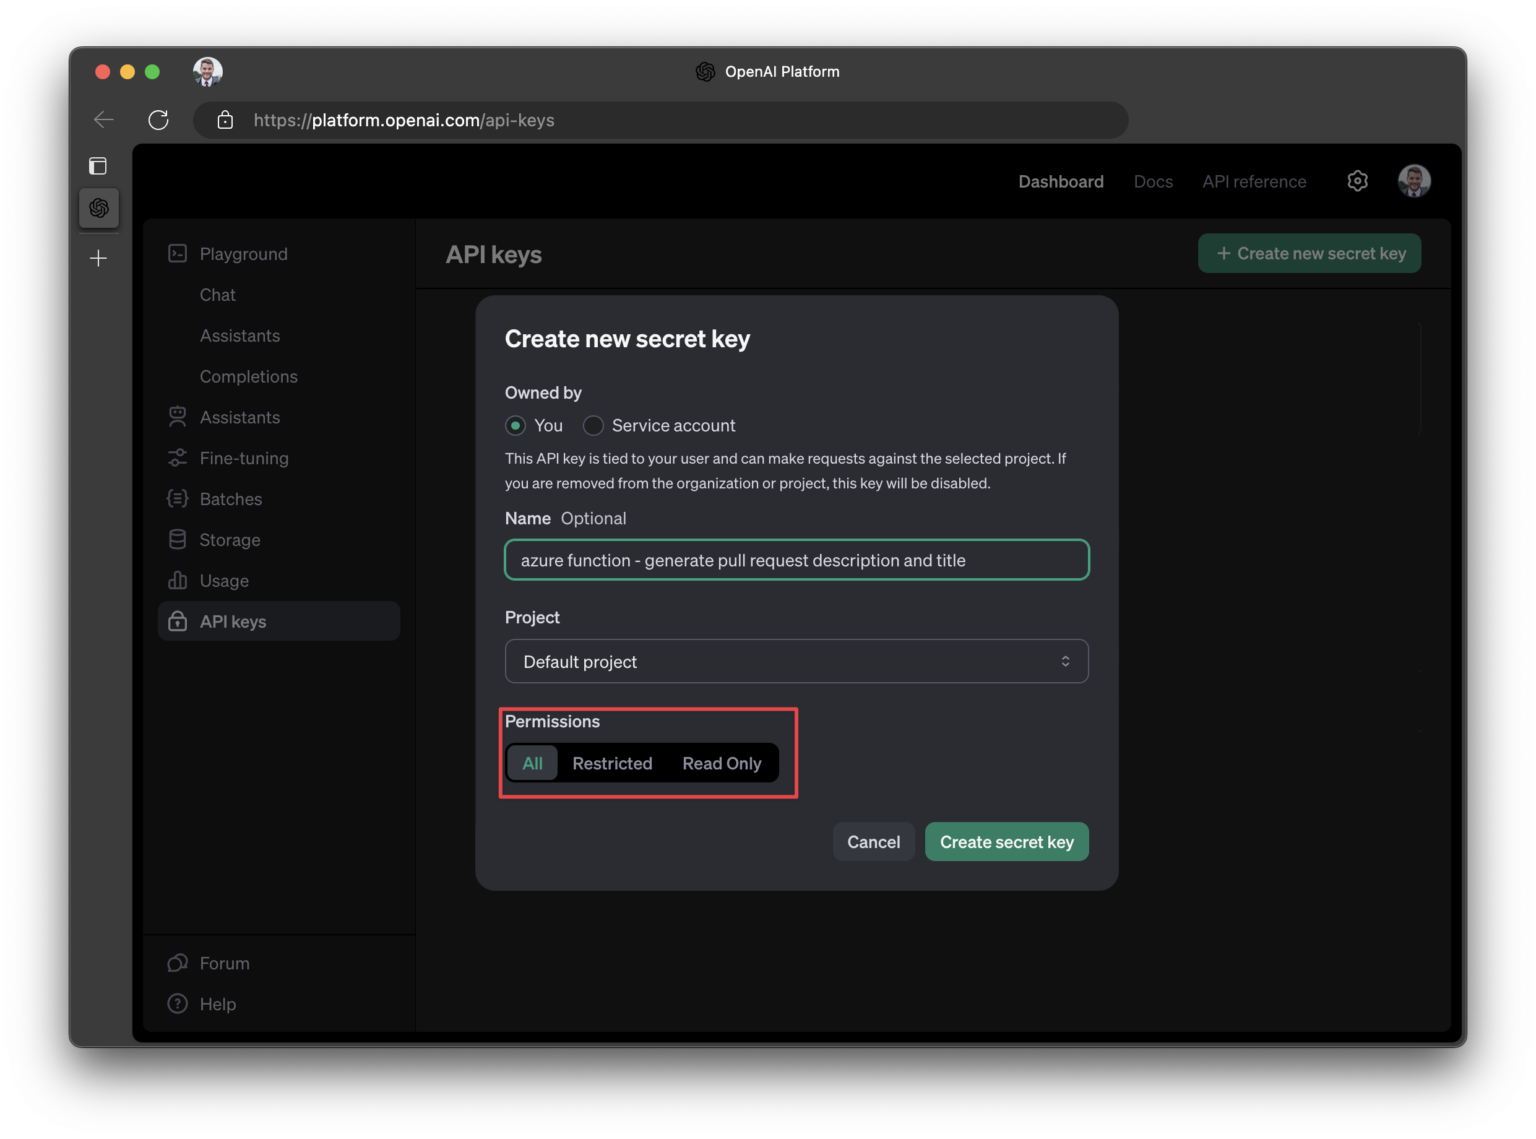Click the key Name input field
Image resolution: width=1536 pixels, height=1139 pixels.
(x=796, y=560)
